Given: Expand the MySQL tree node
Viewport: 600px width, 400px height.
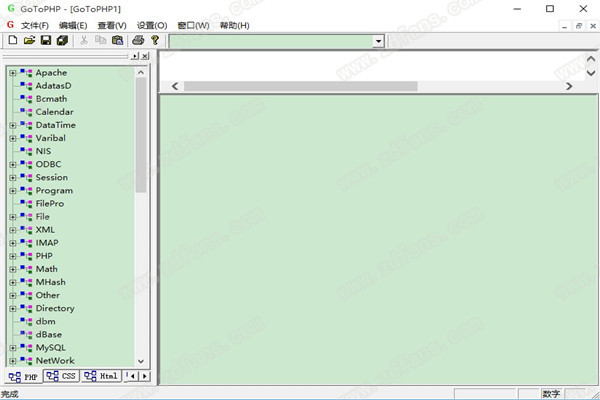Looking at the screenshot, I should pos(13,348).
